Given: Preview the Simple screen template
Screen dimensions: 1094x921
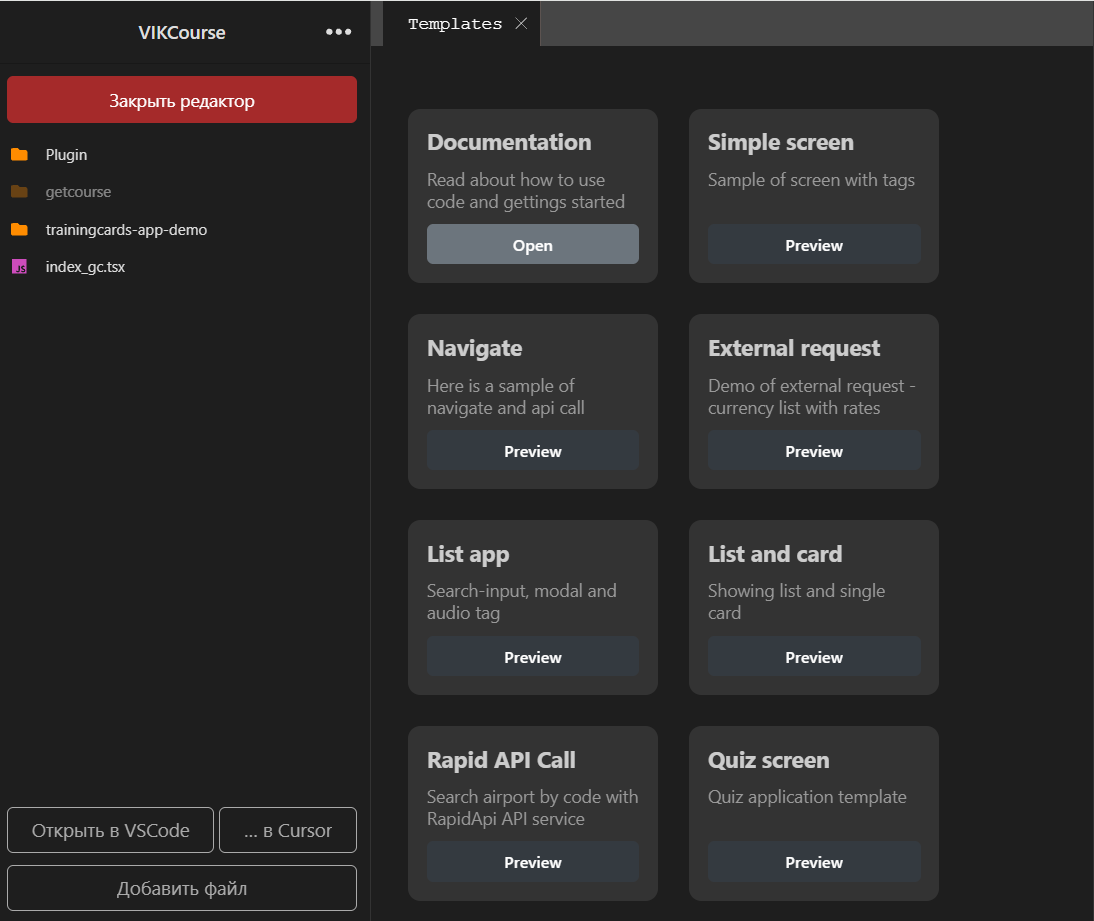Looking at the screenshot, I should click(x=813, y=245).
